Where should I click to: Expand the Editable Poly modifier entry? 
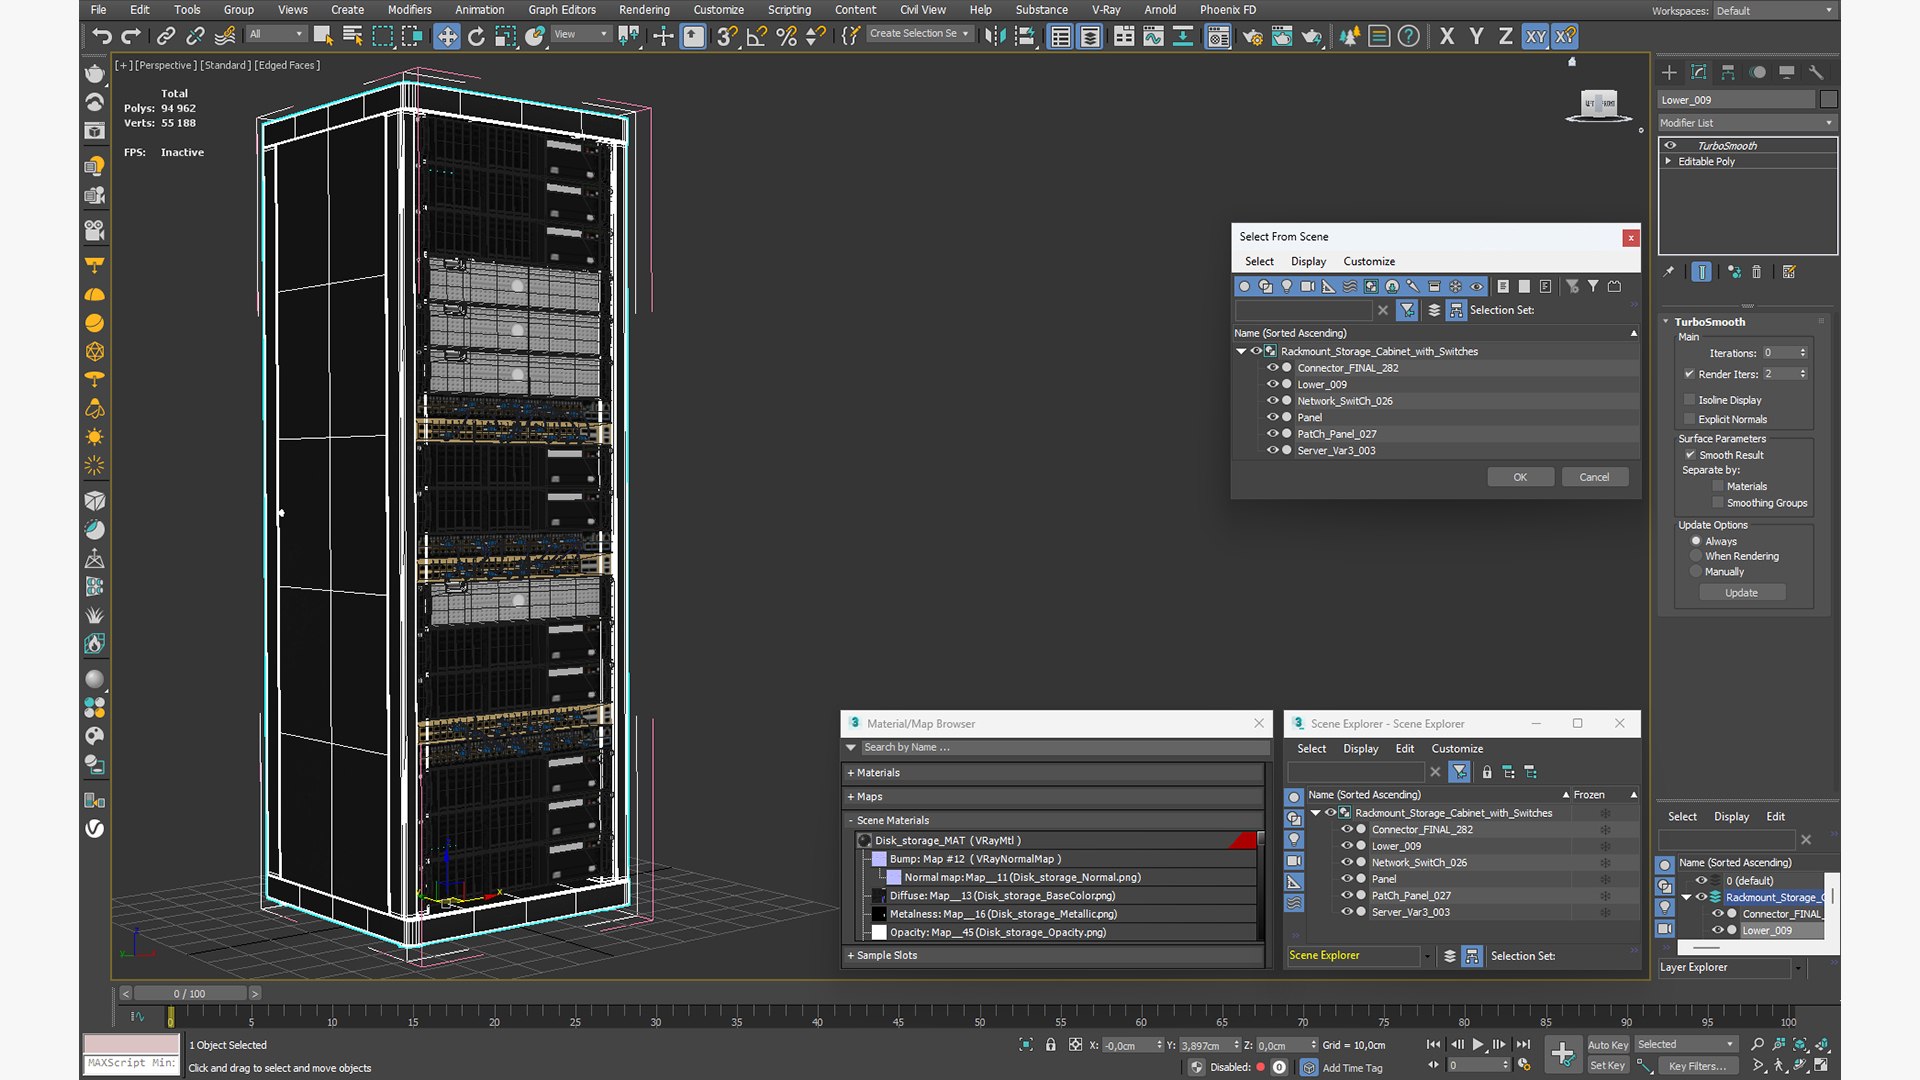[x=1668, y=161]
